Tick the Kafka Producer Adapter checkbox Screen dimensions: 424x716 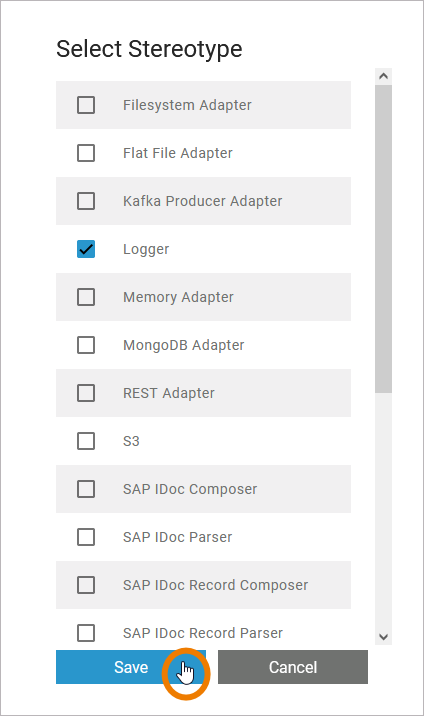point(86,201)
